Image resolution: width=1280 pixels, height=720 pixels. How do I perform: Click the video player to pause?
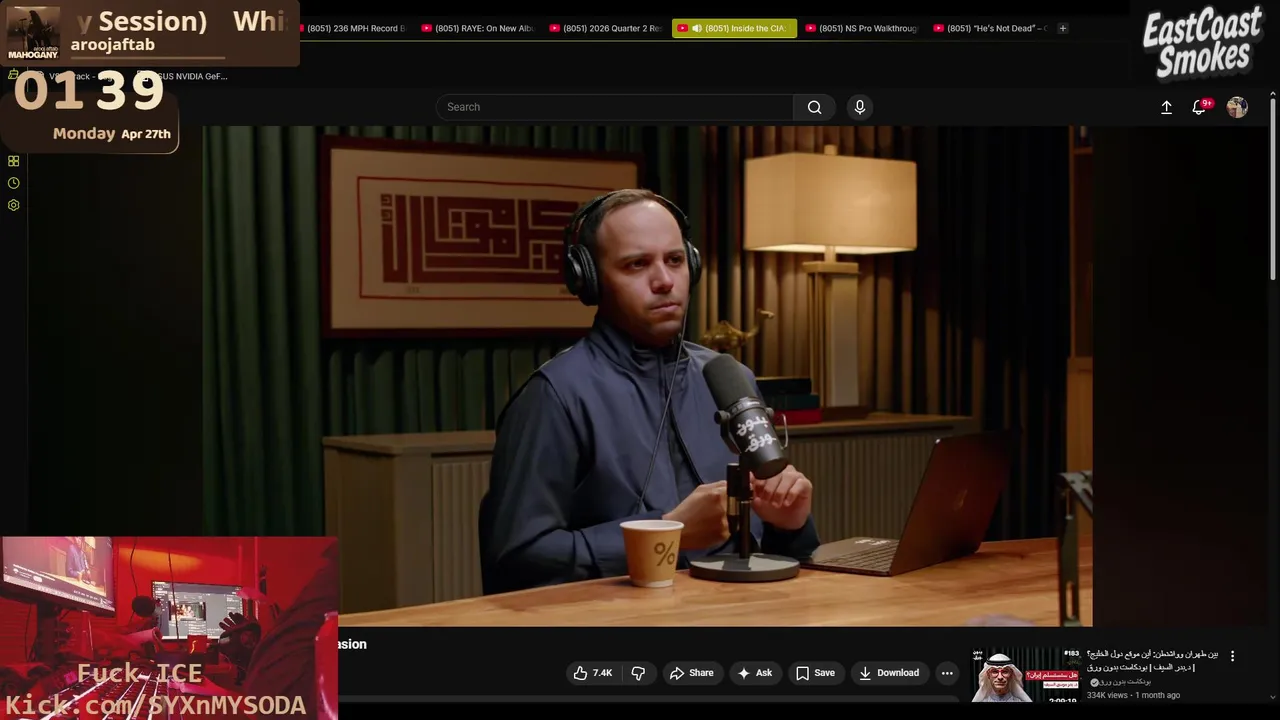[647, 376]
